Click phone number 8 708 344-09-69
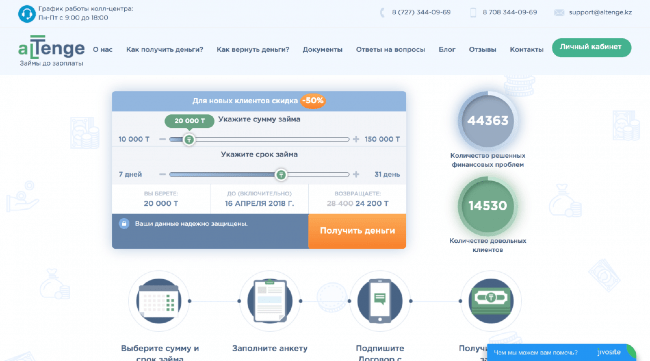Viewport: 650px width, 361px height. point(510,12)
